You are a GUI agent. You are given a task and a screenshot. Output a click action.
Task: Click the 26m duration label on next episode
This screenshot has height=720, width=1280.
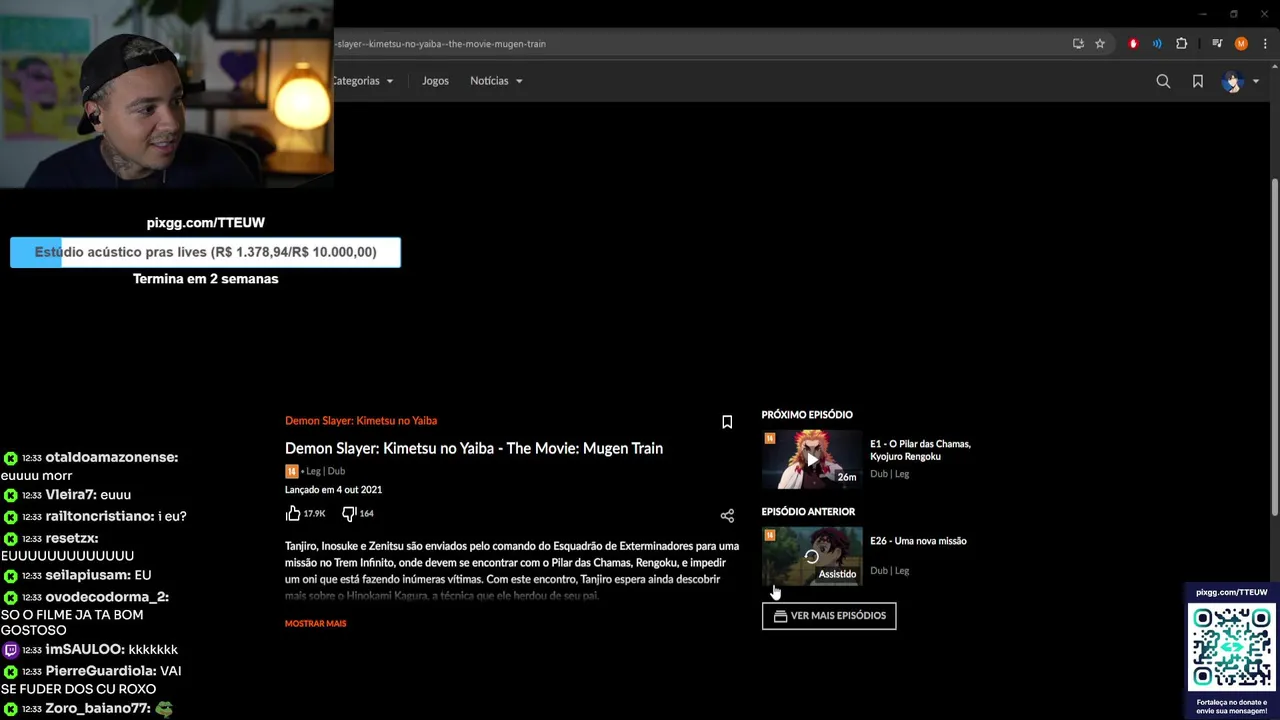point(847,478)
